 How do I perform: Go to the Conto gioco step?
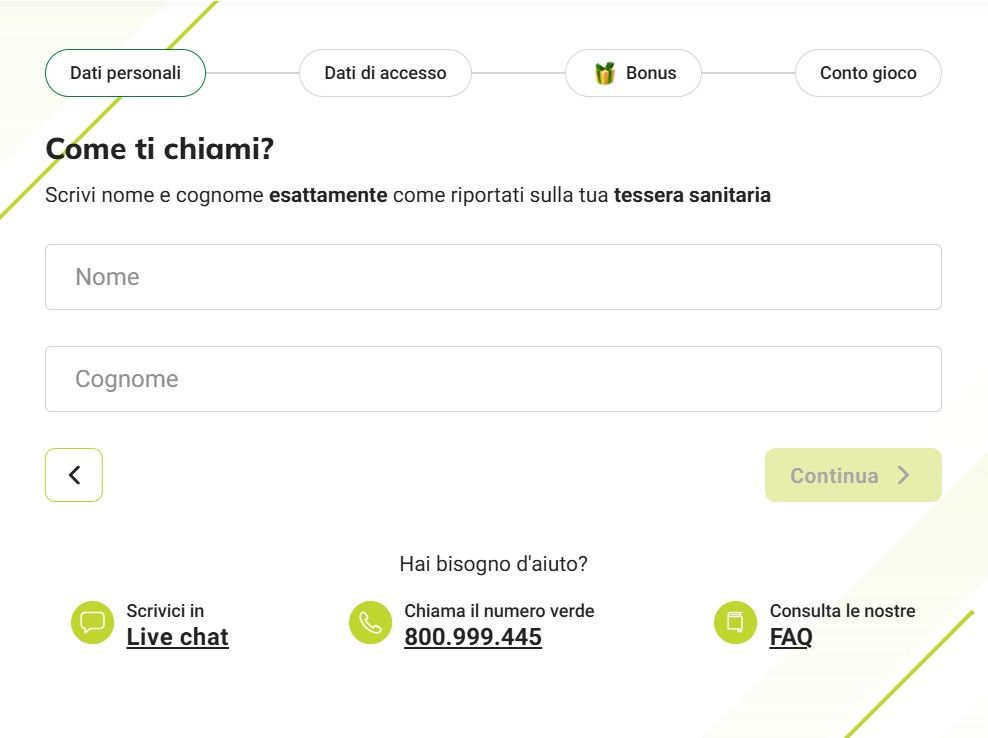[x=867, y=72]
